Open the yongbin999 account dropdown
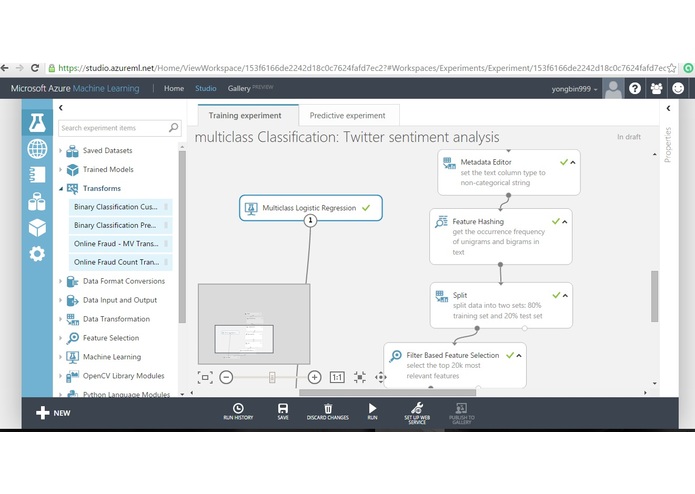 click(574, 89)
